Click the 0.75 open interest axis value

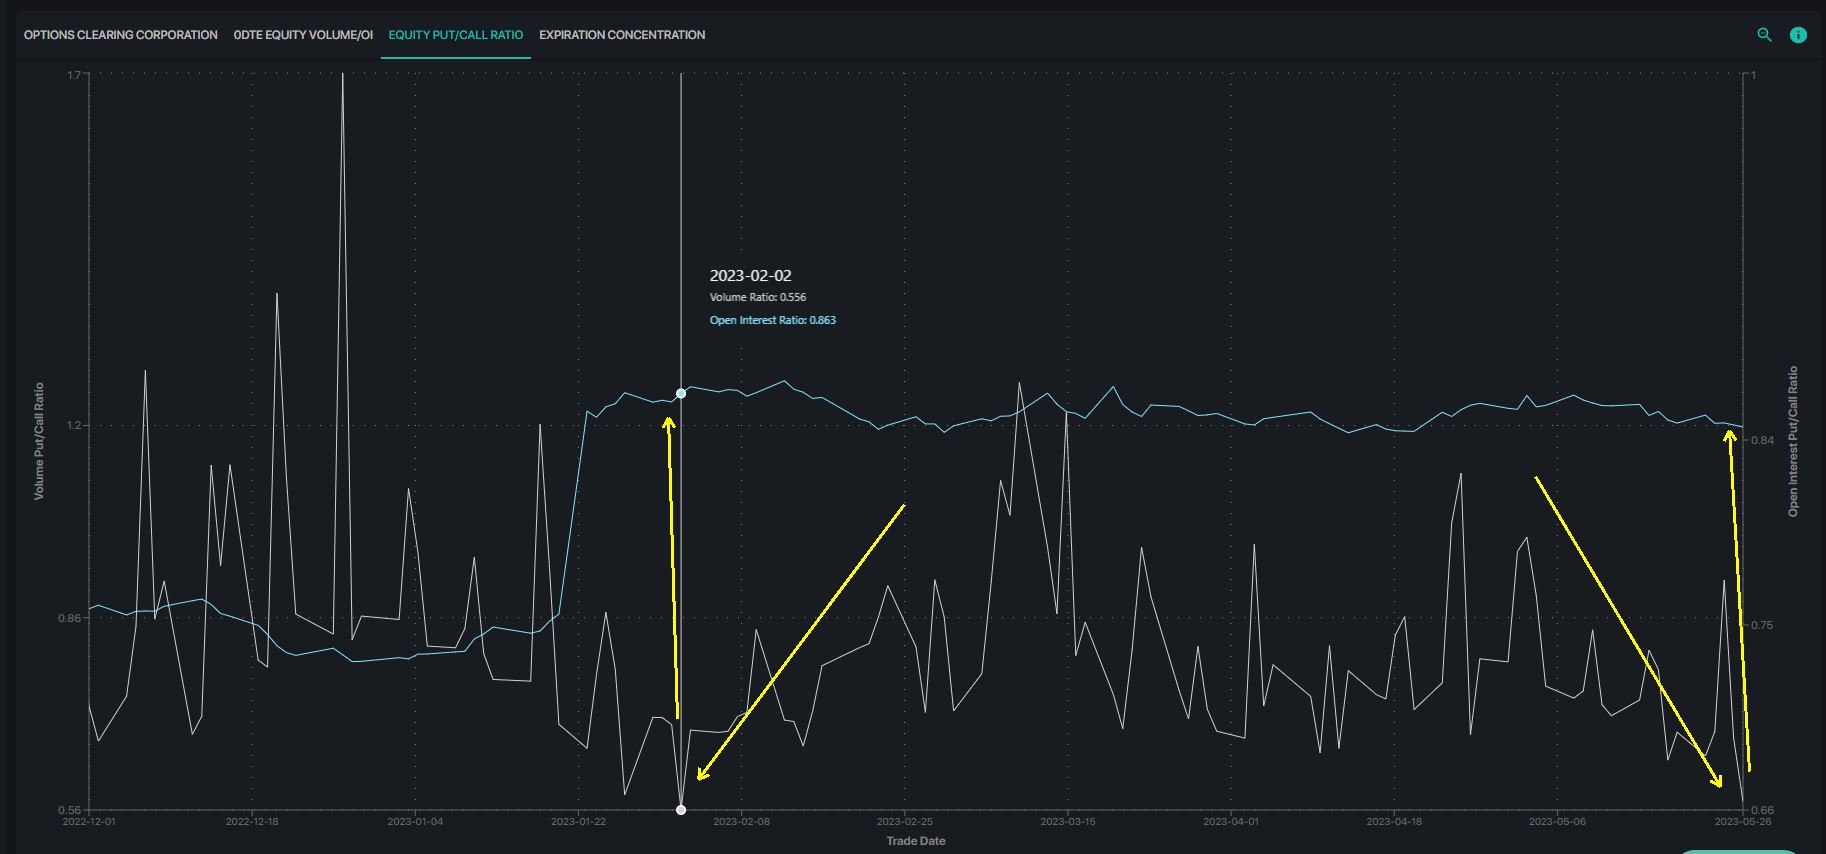[x=1762, y=625]
